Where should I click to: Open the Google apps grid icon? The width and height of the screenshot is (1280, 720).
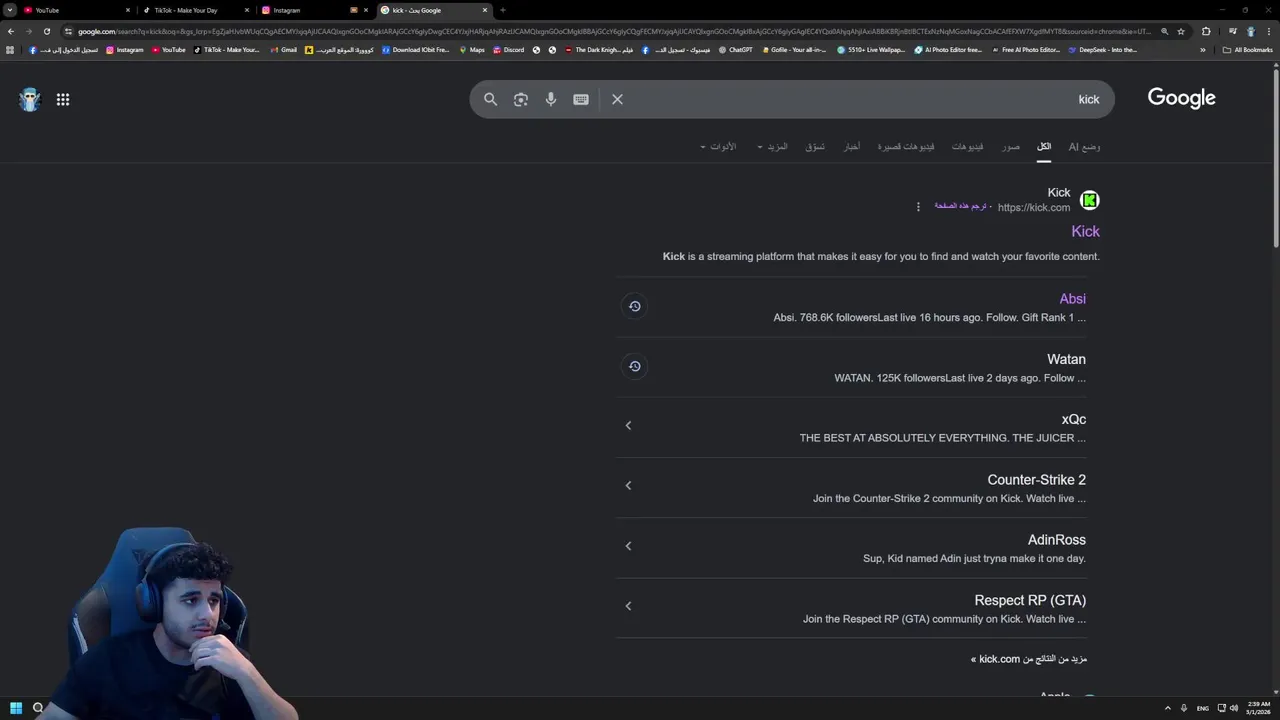point(63,99)
